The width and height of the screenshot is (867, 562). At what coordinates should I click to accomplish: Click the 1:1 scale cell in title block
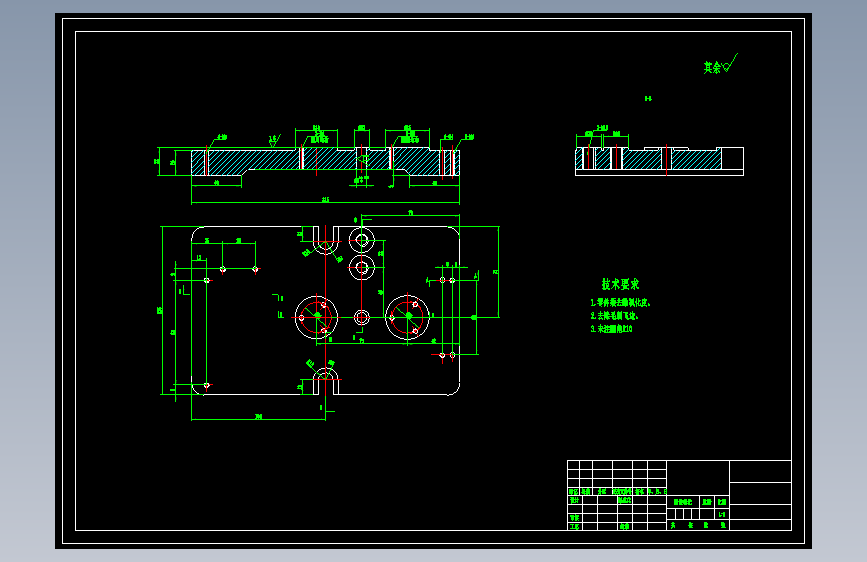point(722,514)
